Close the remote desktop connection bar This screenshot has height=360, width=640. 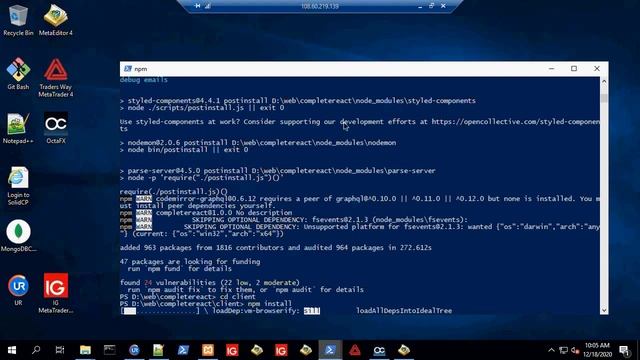(443, 6)
